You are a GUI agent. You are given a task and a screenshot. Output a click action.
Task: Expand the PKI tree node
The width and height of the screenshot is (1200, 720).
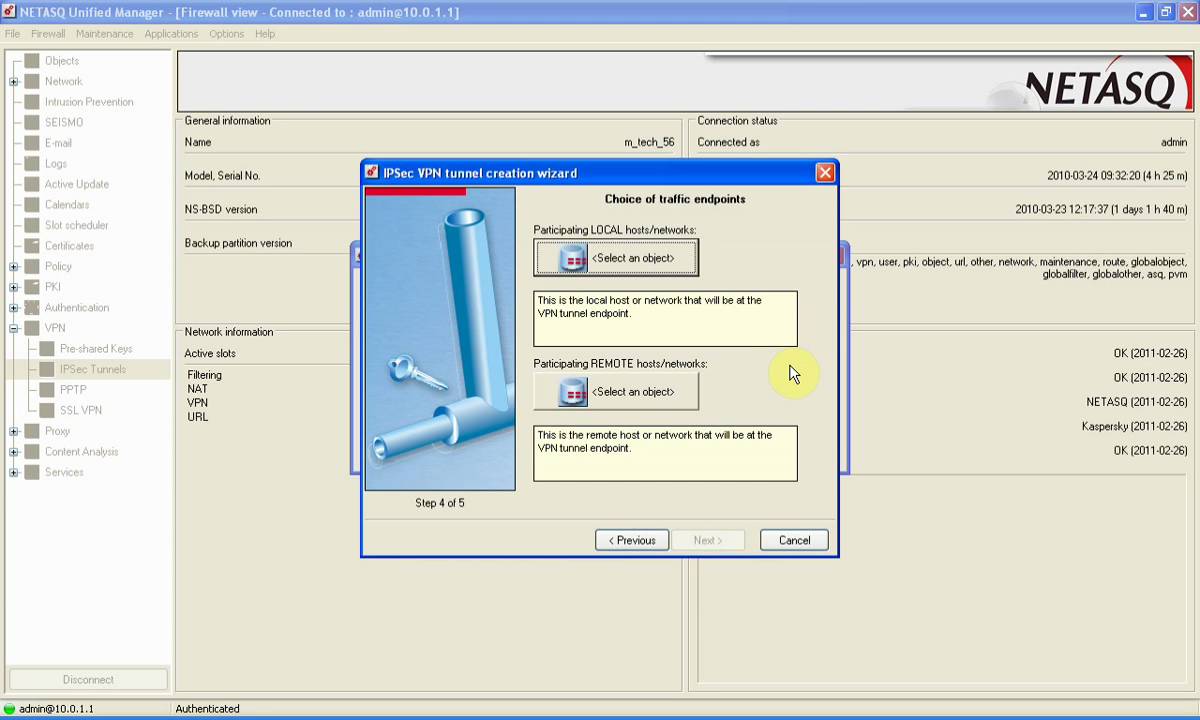14,287
